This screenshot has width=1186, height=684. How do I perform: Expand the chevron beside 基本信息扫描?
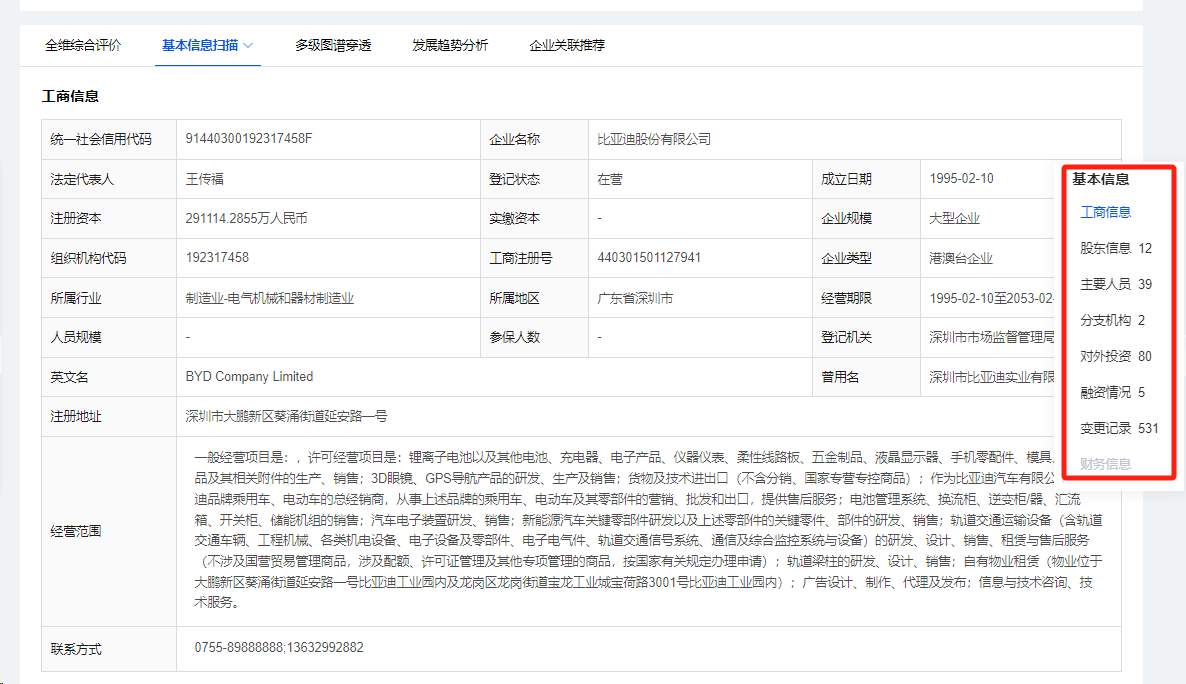tap(248, 45)
